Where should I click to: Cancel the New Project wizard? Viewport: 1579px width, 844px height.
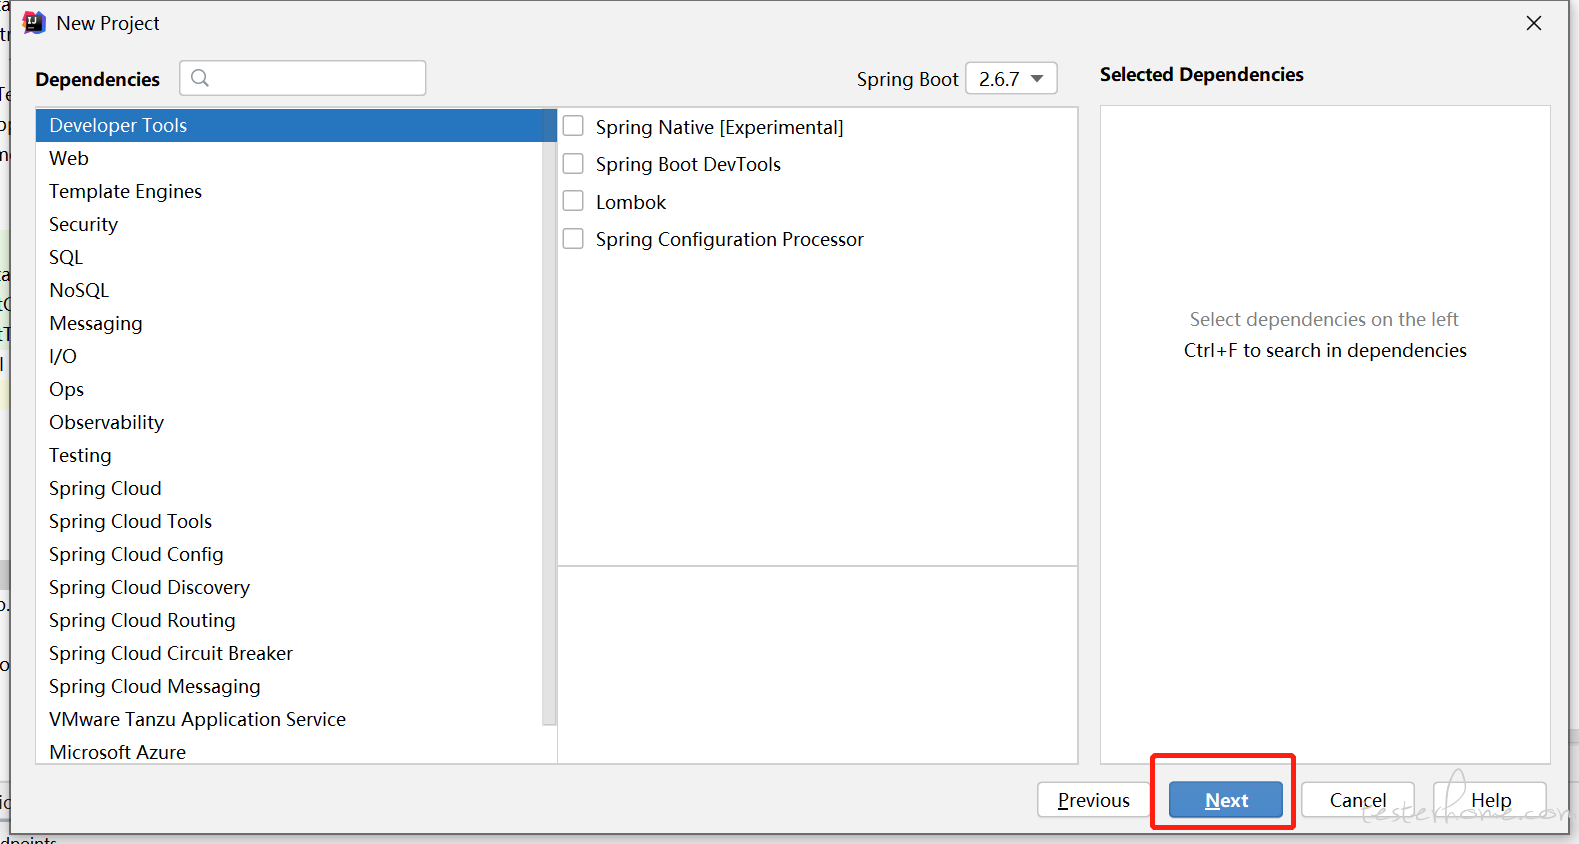pos(1358,800)
